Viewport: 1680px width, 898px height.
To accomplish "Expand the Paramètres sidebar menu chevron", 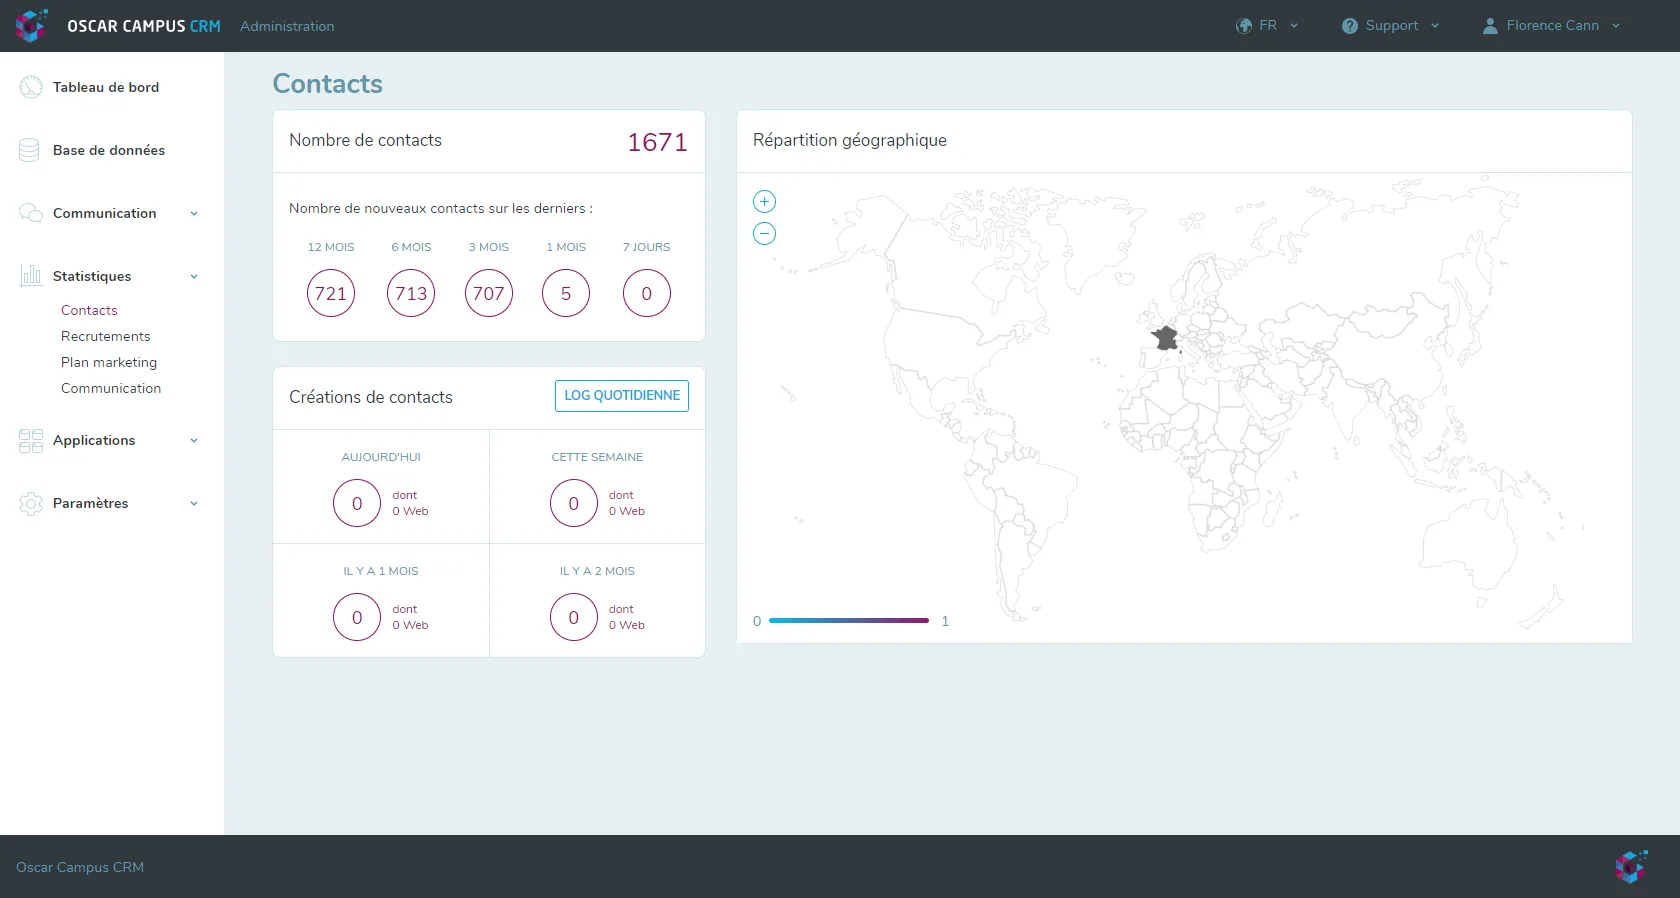I will click(x=194, y=504).
